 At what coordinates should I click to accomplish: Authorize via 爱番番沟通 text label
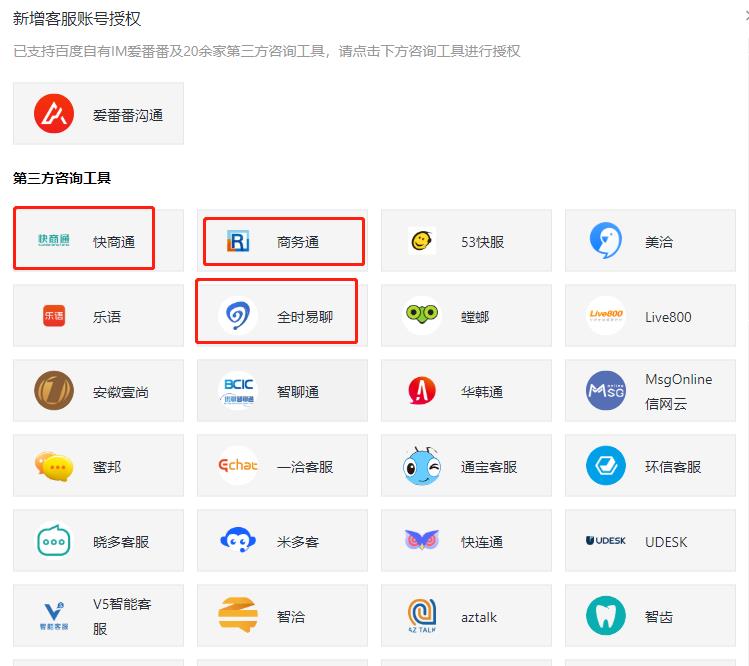tap(128, 115)
